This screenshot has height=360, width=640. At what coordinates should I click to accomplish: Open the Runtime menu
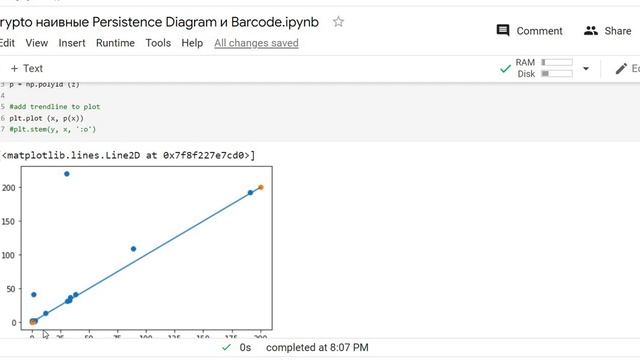click(115, 43)
